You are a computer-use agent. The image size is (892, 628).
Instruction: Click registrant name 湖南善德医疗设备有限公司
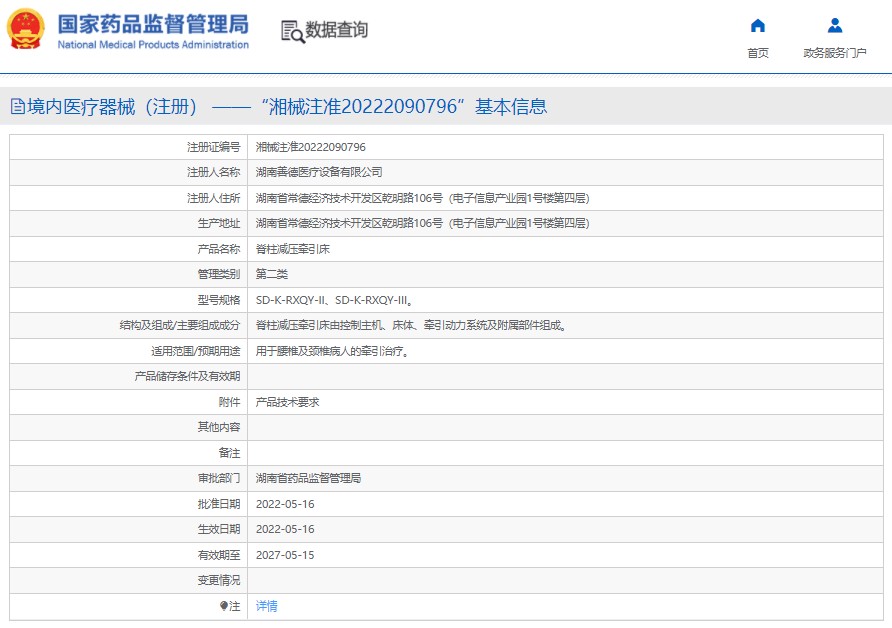(x=319, y=172)
